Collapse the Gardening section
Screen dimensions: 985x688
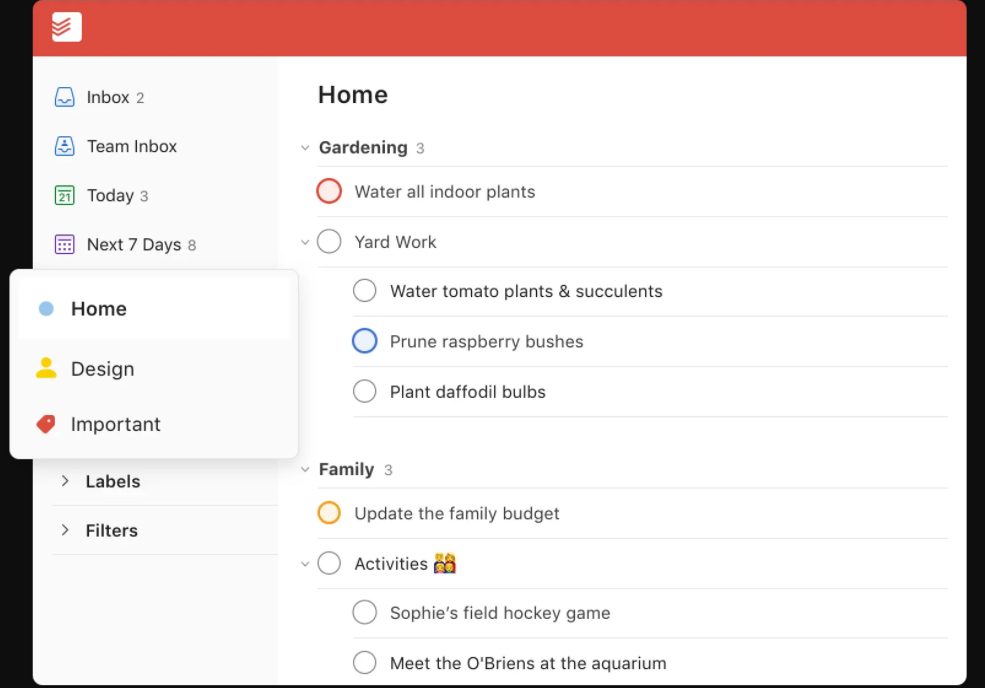tap(305, 148)
